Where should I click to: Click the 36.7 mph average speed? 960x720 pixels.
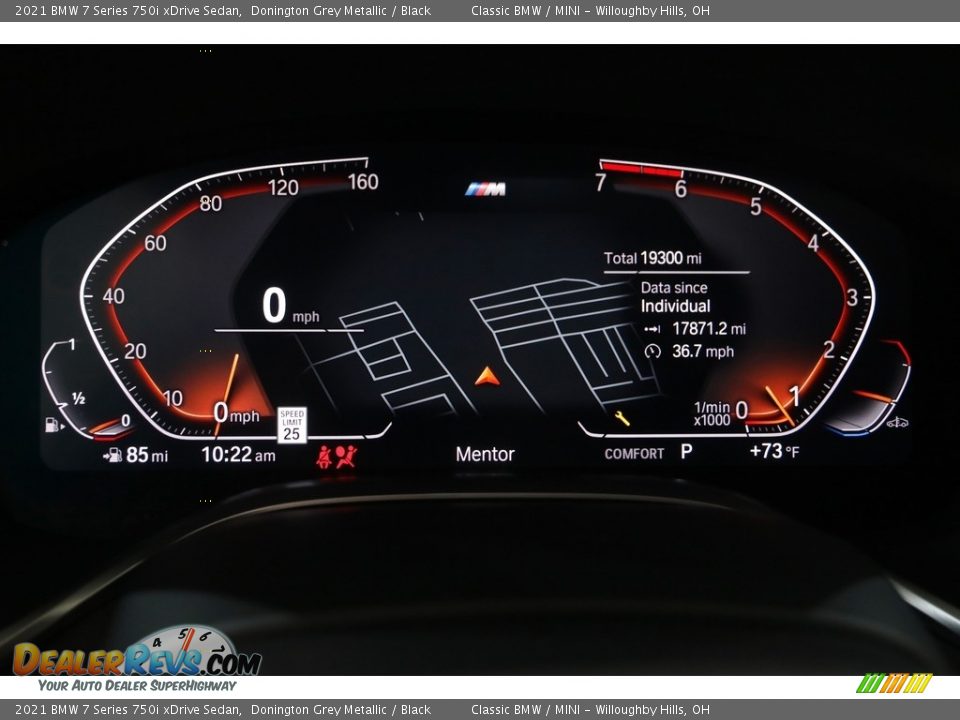pyautogui.click(x=703, y=351)
